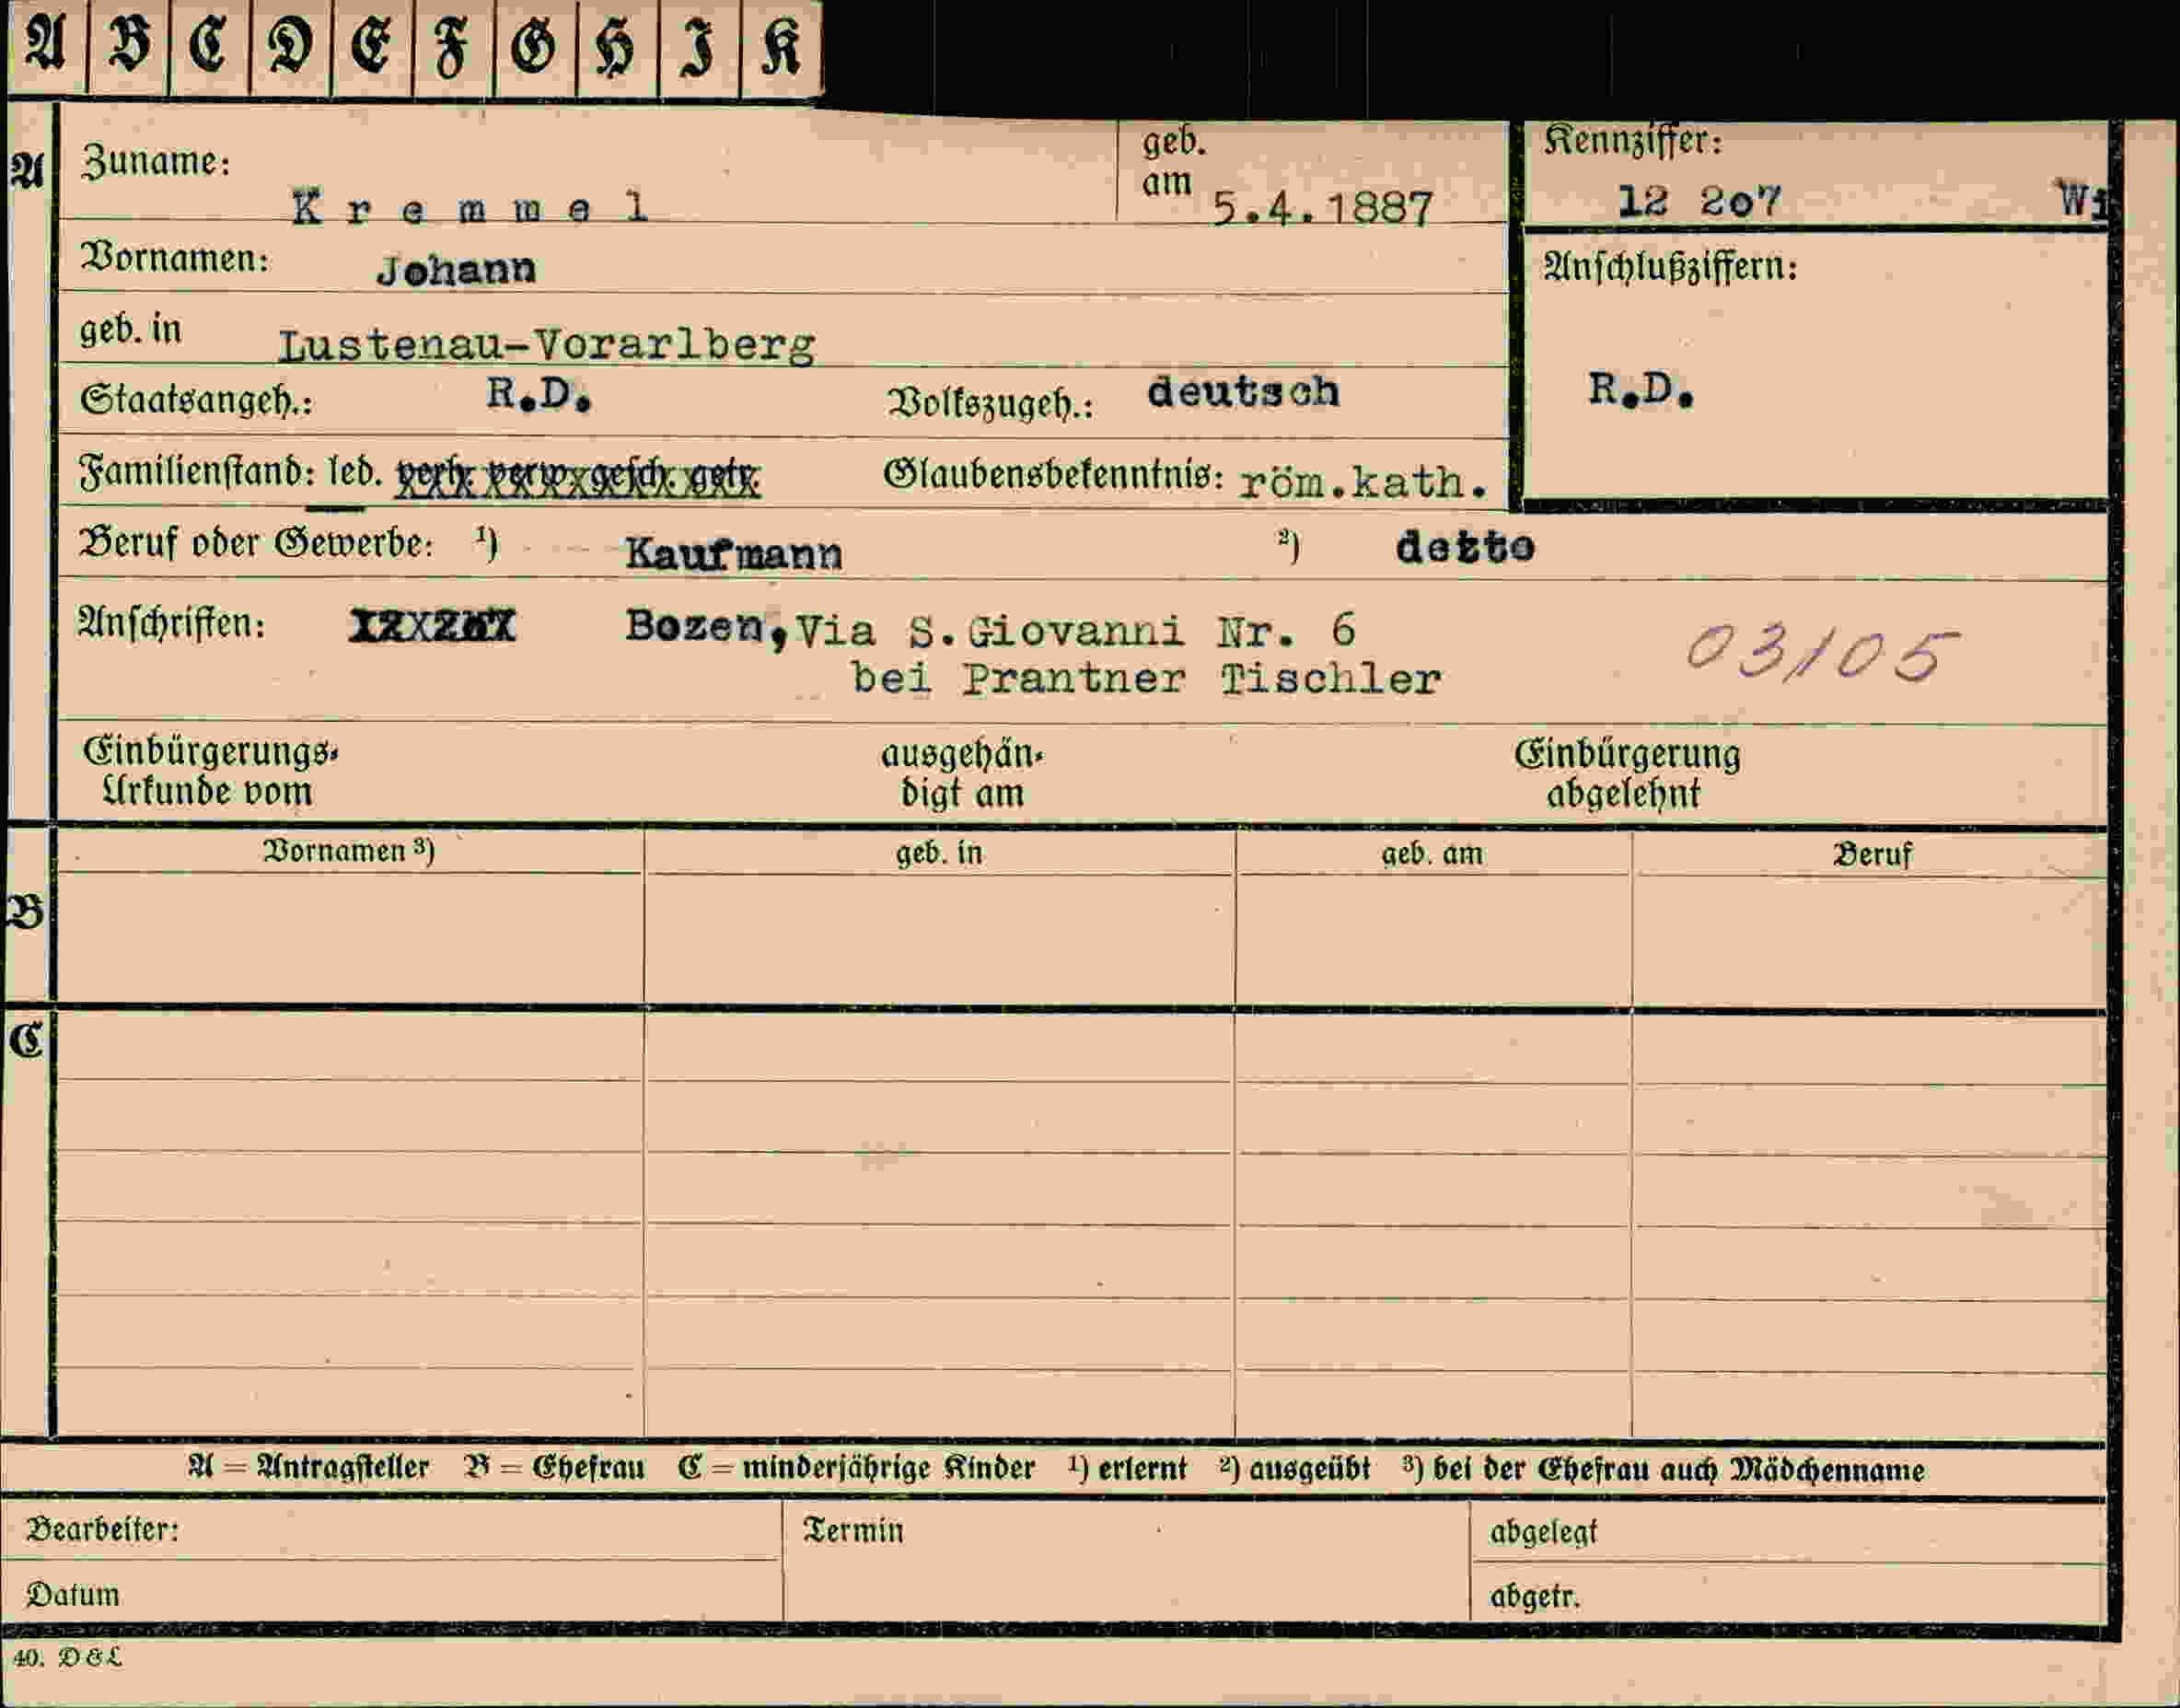Click the religion 'röm.kath.'
Image resolution: width=2180 pixels, height=1708 pixels.
1364,483
